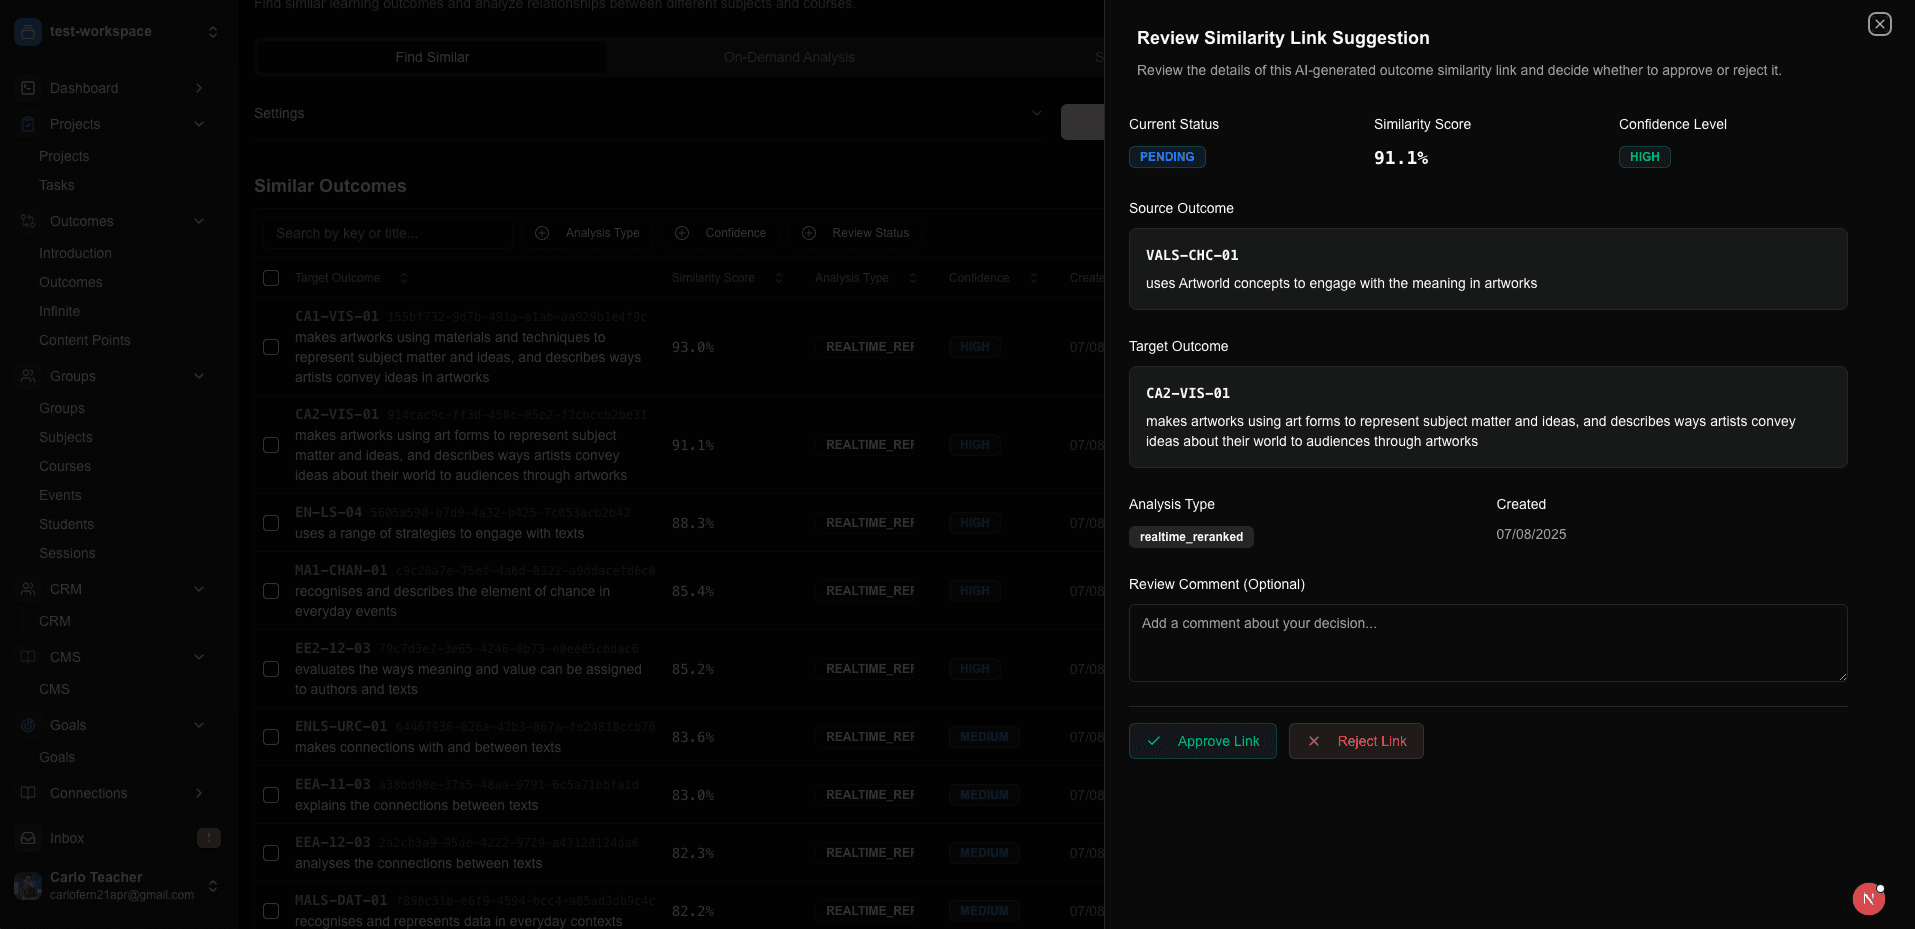The image size is (1915, 929).
Task: Select the EN-LS-04 row checkbox
Action: point(271,523)
